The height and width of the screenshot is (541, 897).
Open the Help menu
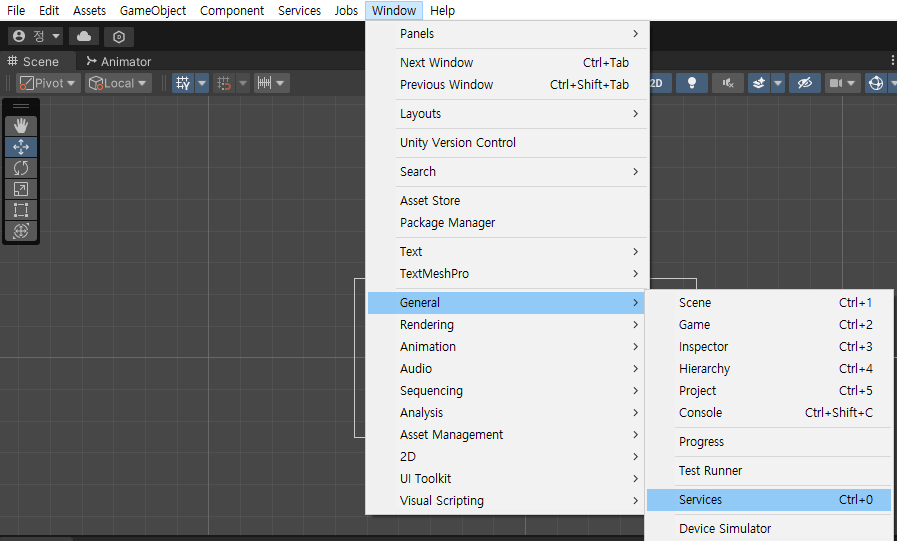[442, 10]
